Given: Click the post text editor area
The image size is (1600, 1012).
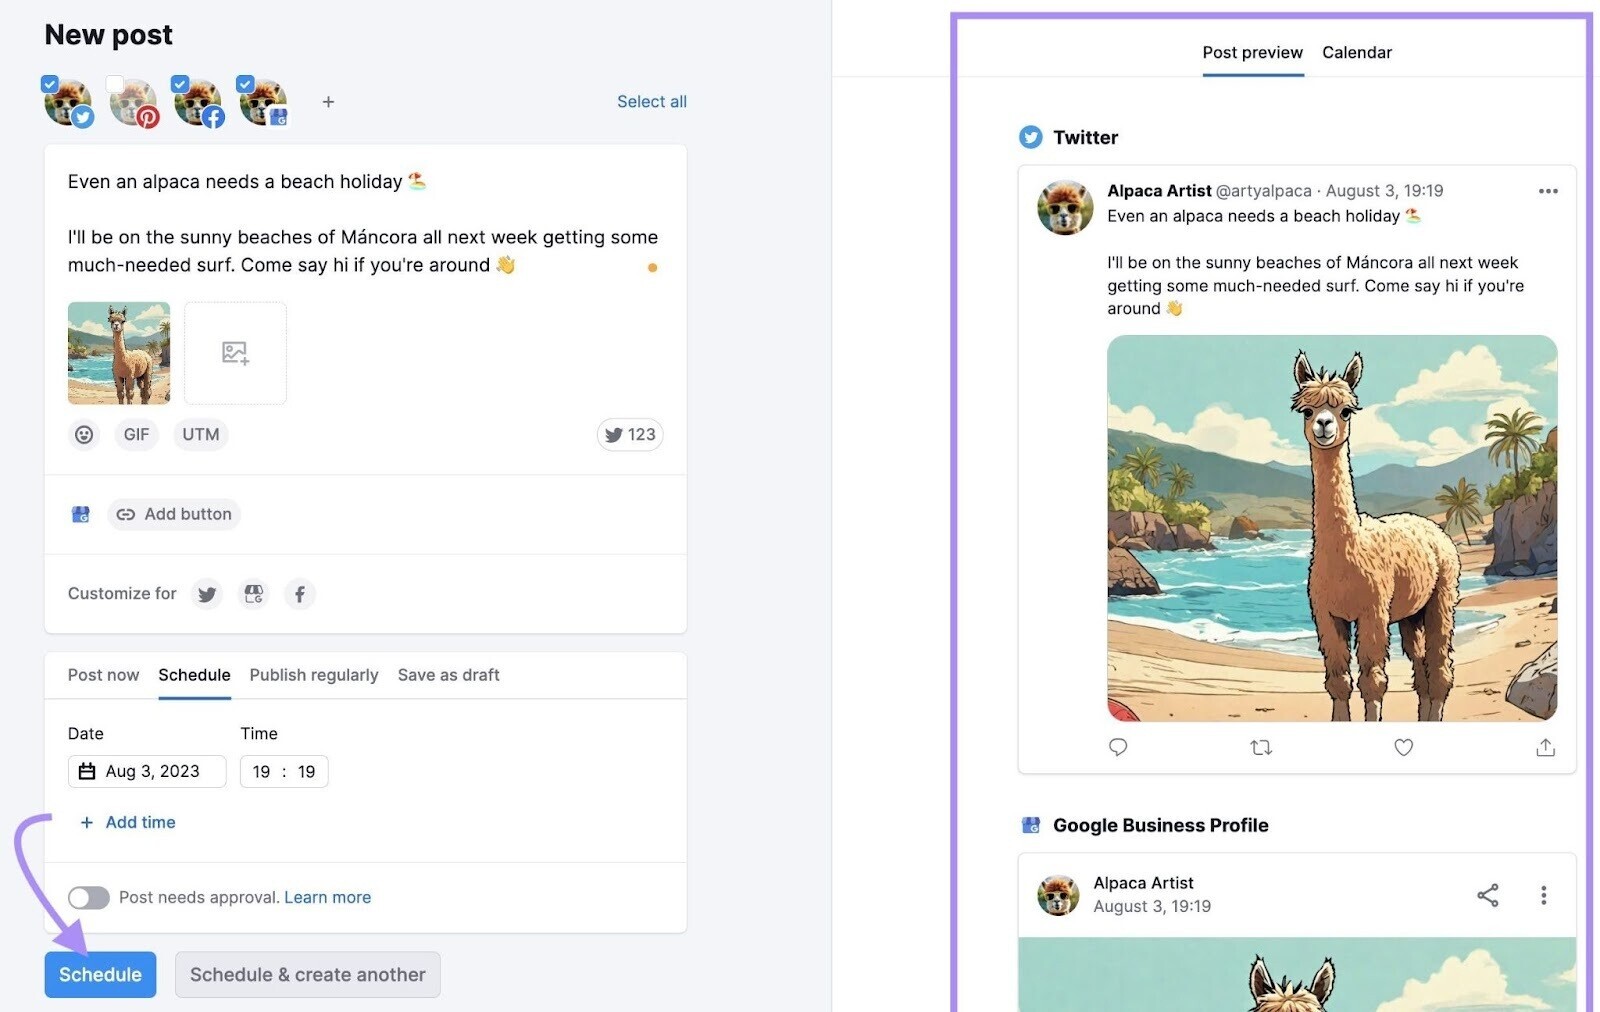Looking at the screenshot, I should click(365, 223).
